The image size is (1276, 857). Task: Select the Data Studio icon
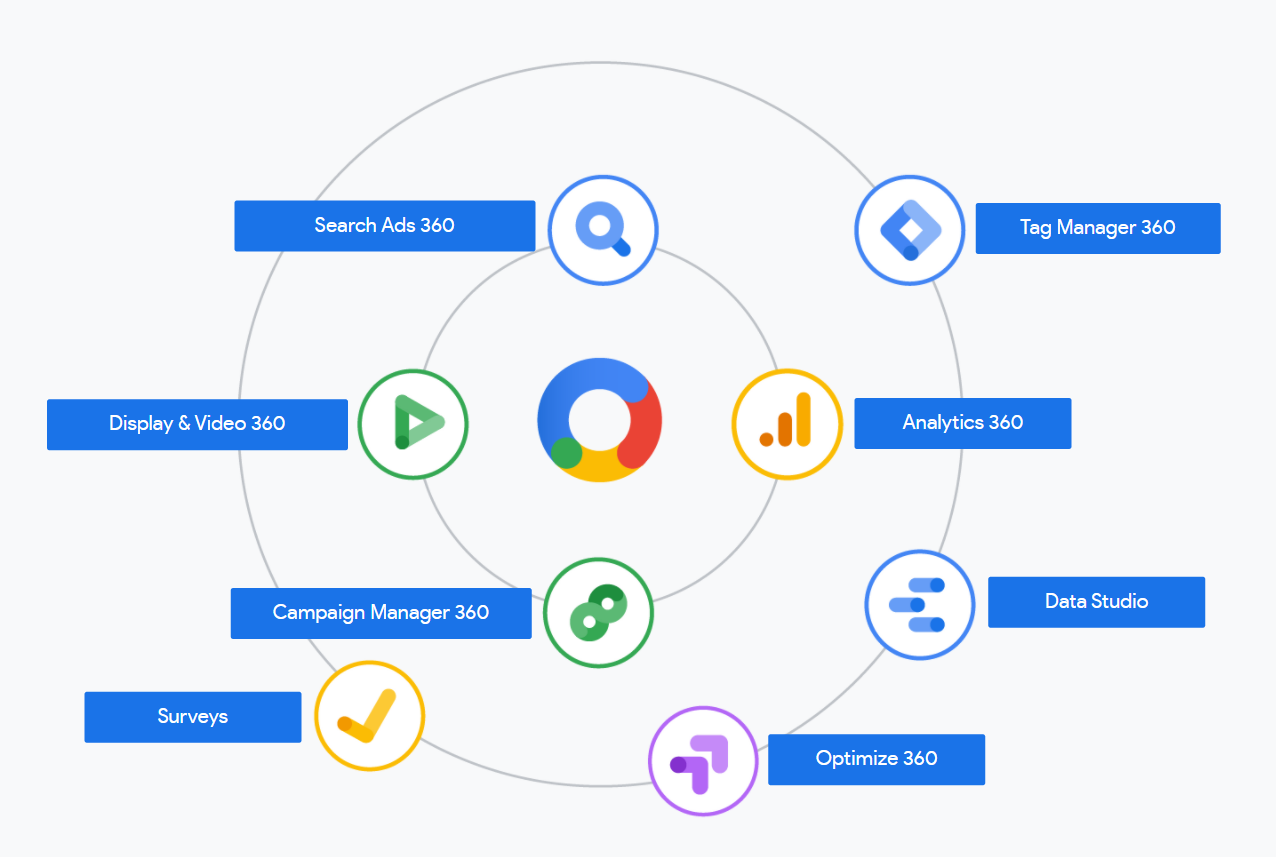click(919, 604)
